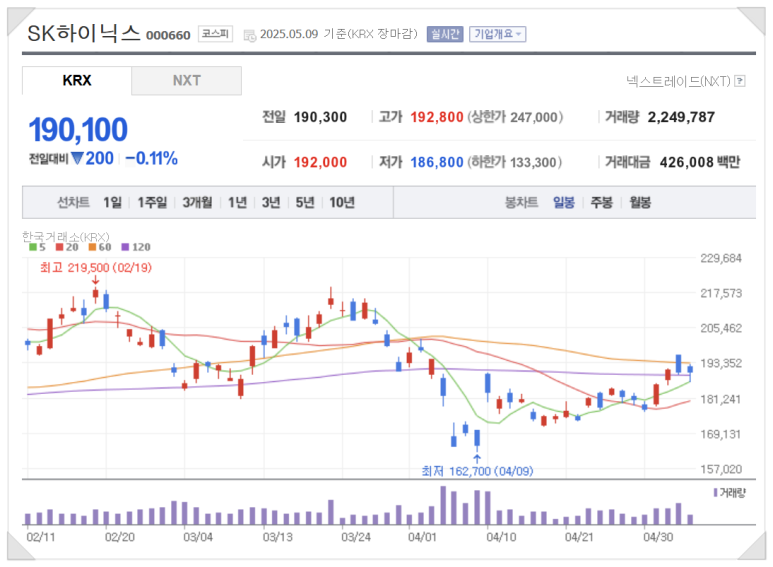773x567 pixels.
Task: Click the red 20-day moving average legend
Action: (67, 247)
